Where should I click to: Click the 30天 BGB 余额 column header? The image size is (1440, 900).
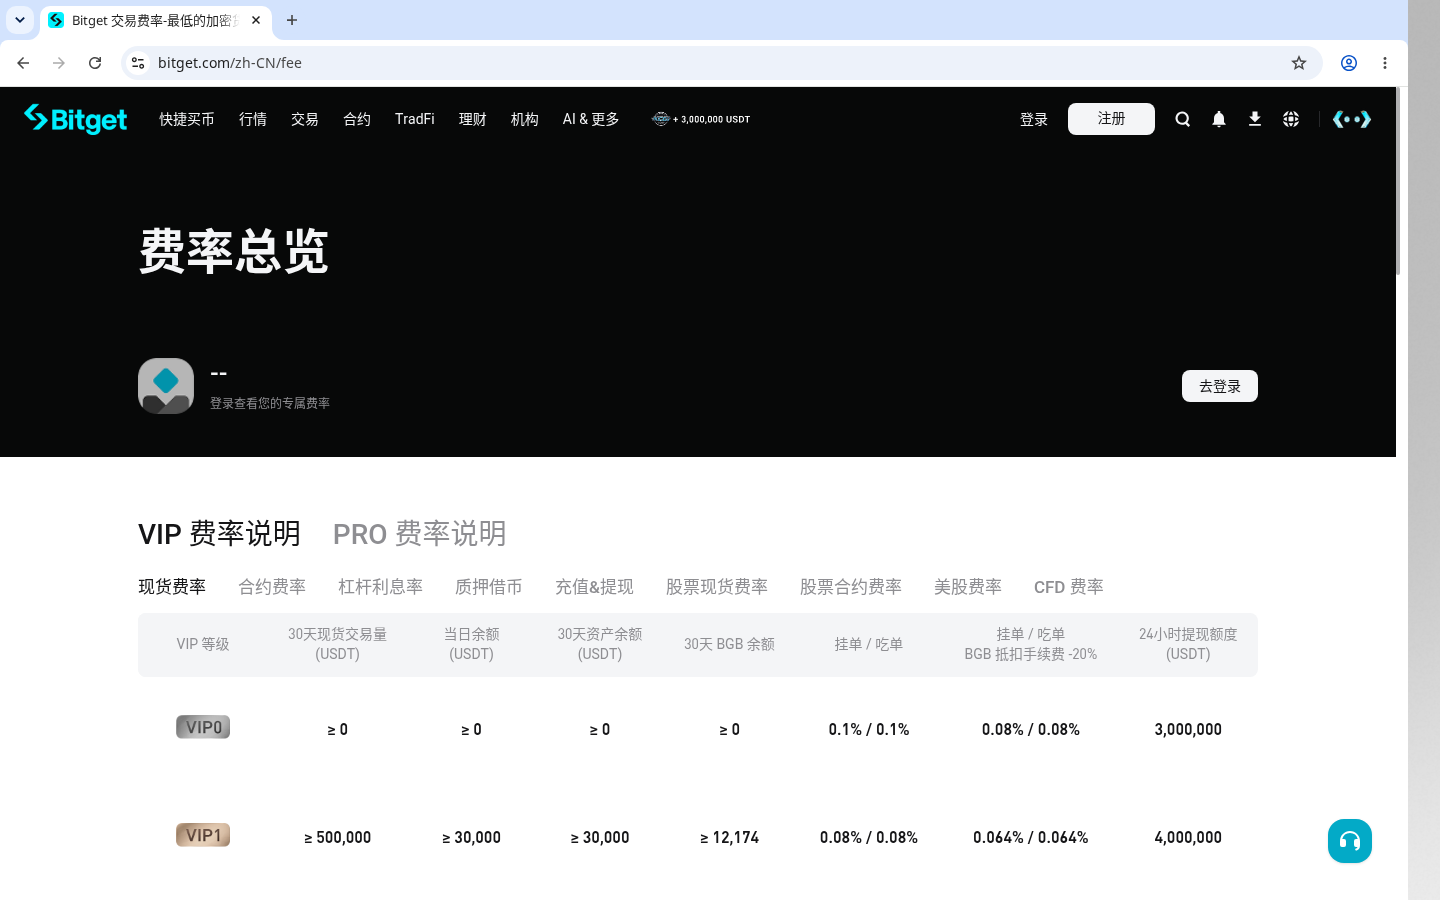[x=730, y=644]
